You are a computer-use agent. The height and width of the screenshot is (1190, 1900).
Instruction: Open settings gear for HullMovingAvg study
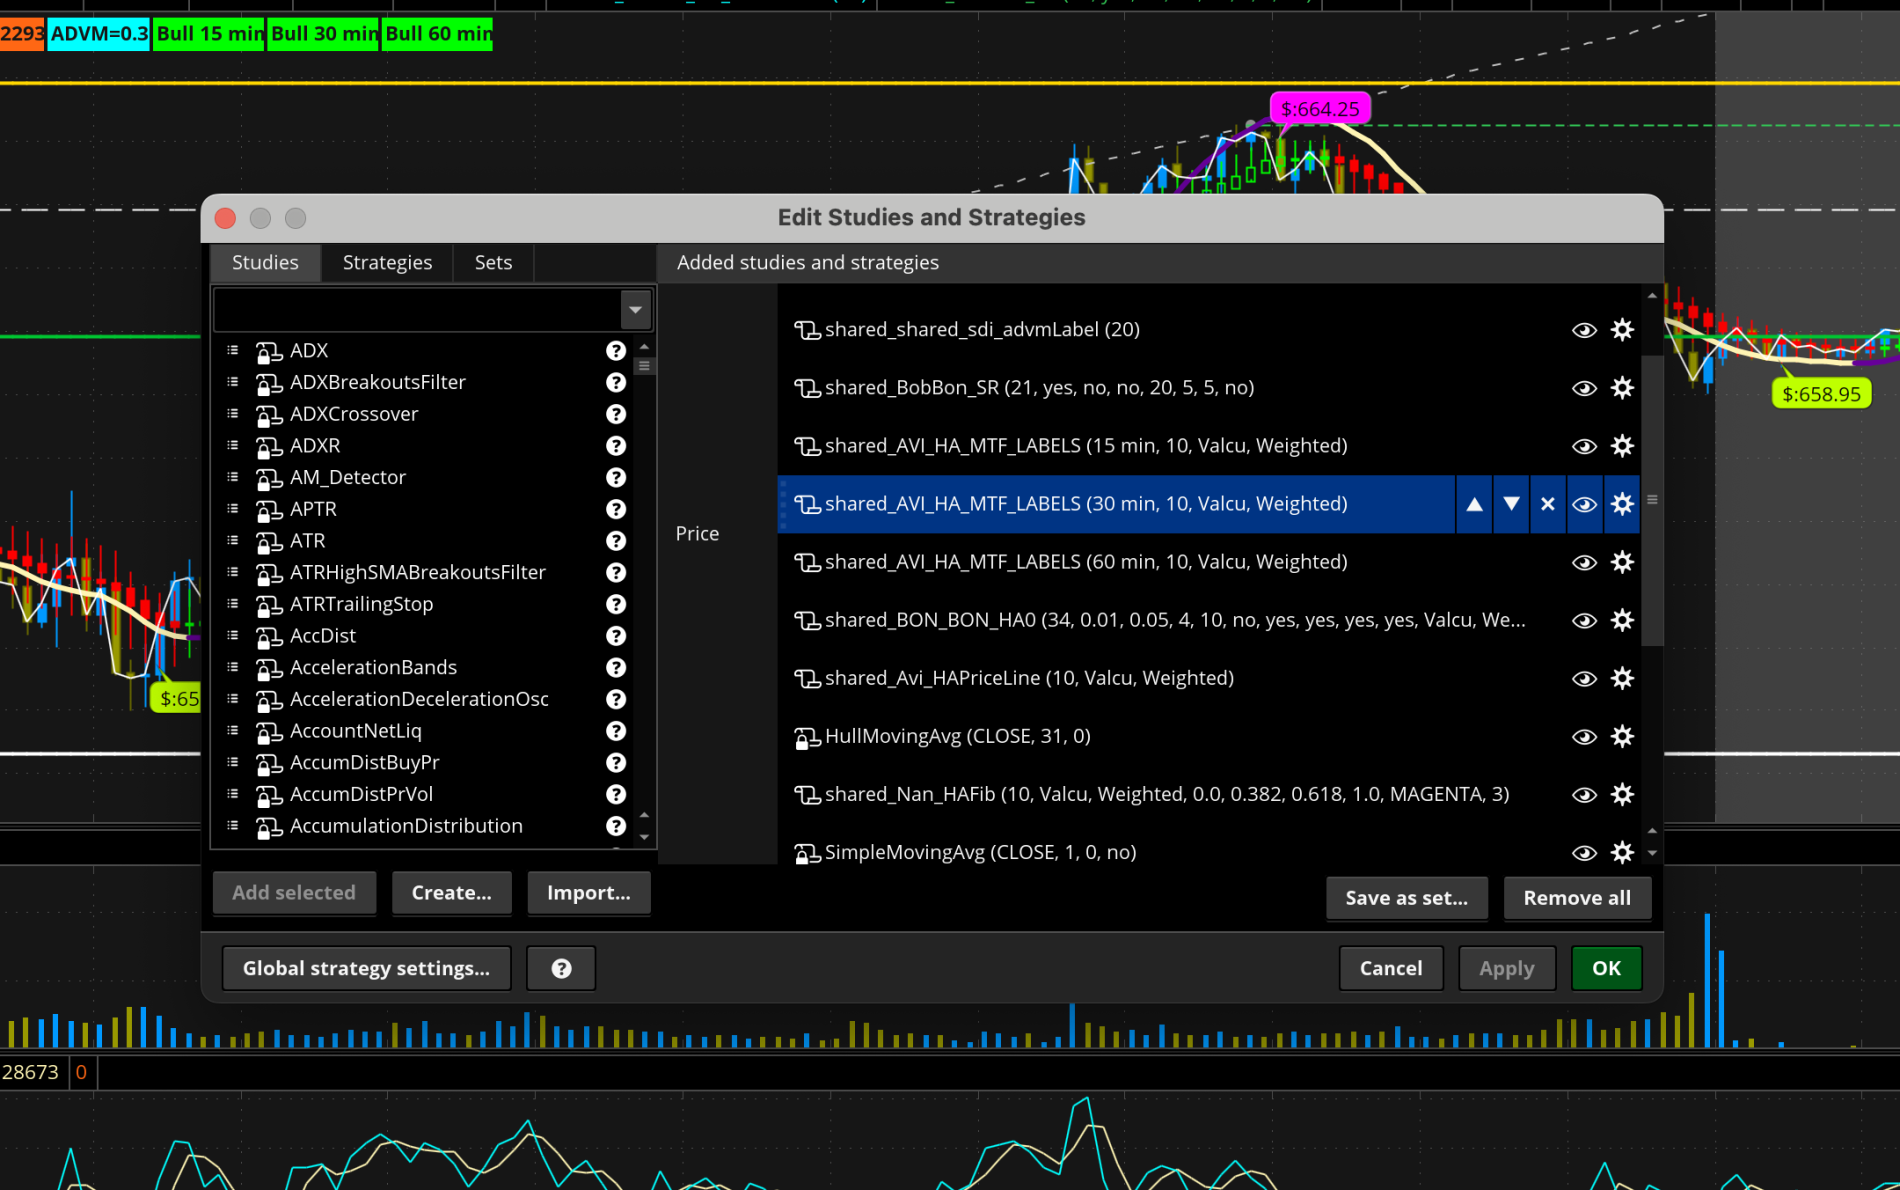click(x=1622, y=736)
